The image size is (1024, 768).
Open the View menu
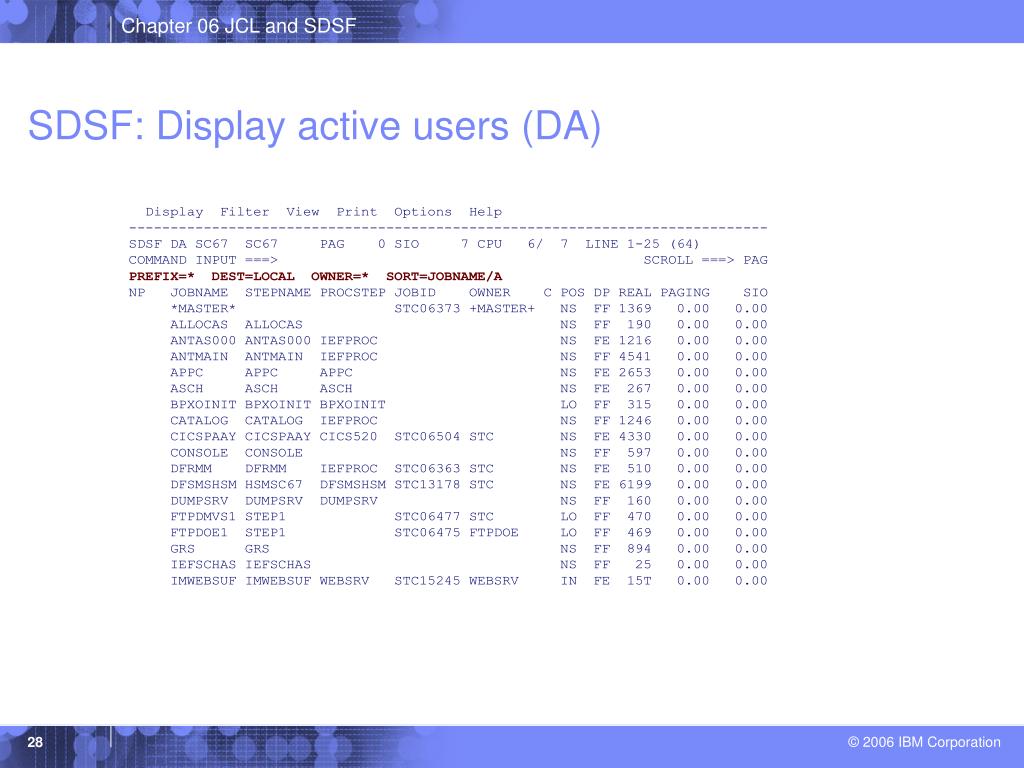pyautogui.click(x=302, y=212)
